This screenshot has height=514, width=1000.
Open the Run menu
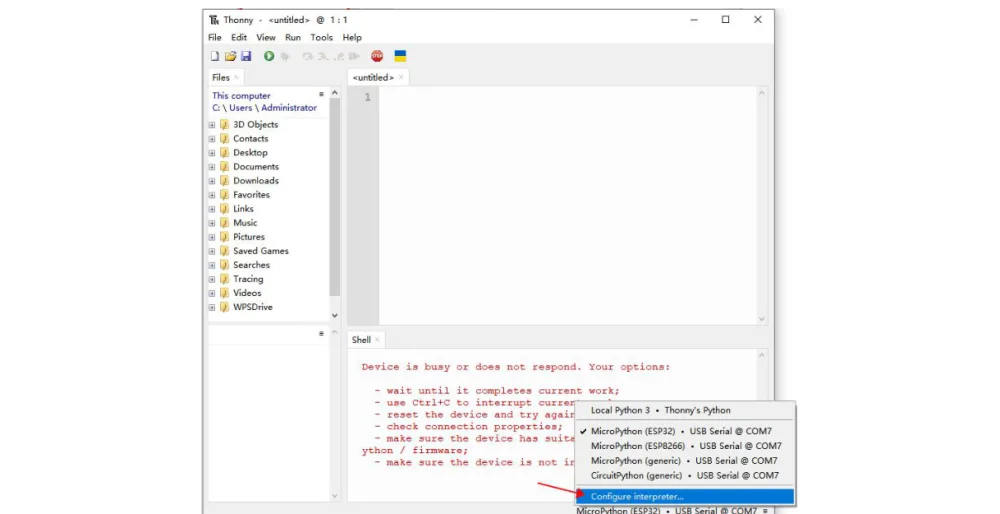click(x=293, y=38)
